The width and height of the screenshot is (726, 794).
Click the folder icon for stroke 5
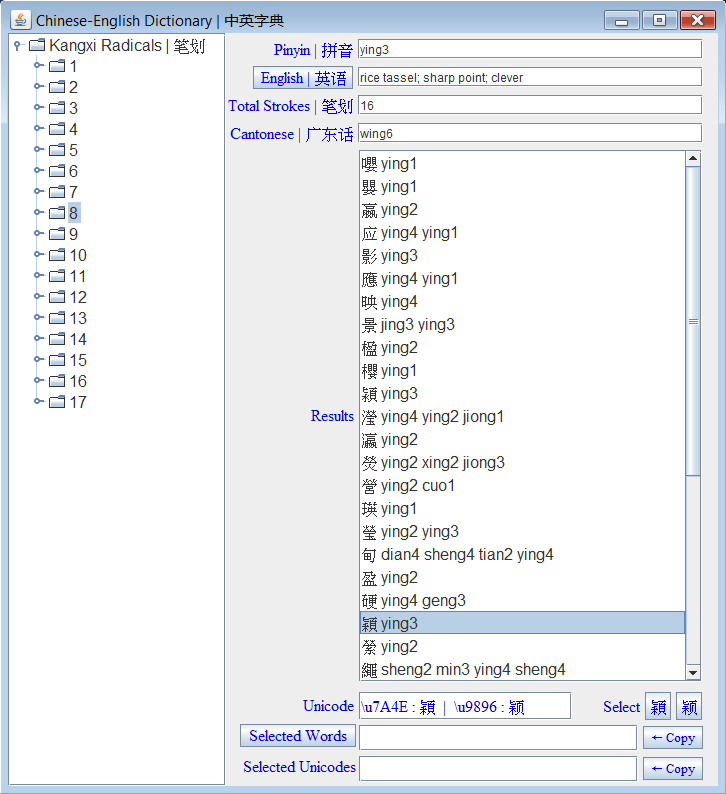[57, 150]
